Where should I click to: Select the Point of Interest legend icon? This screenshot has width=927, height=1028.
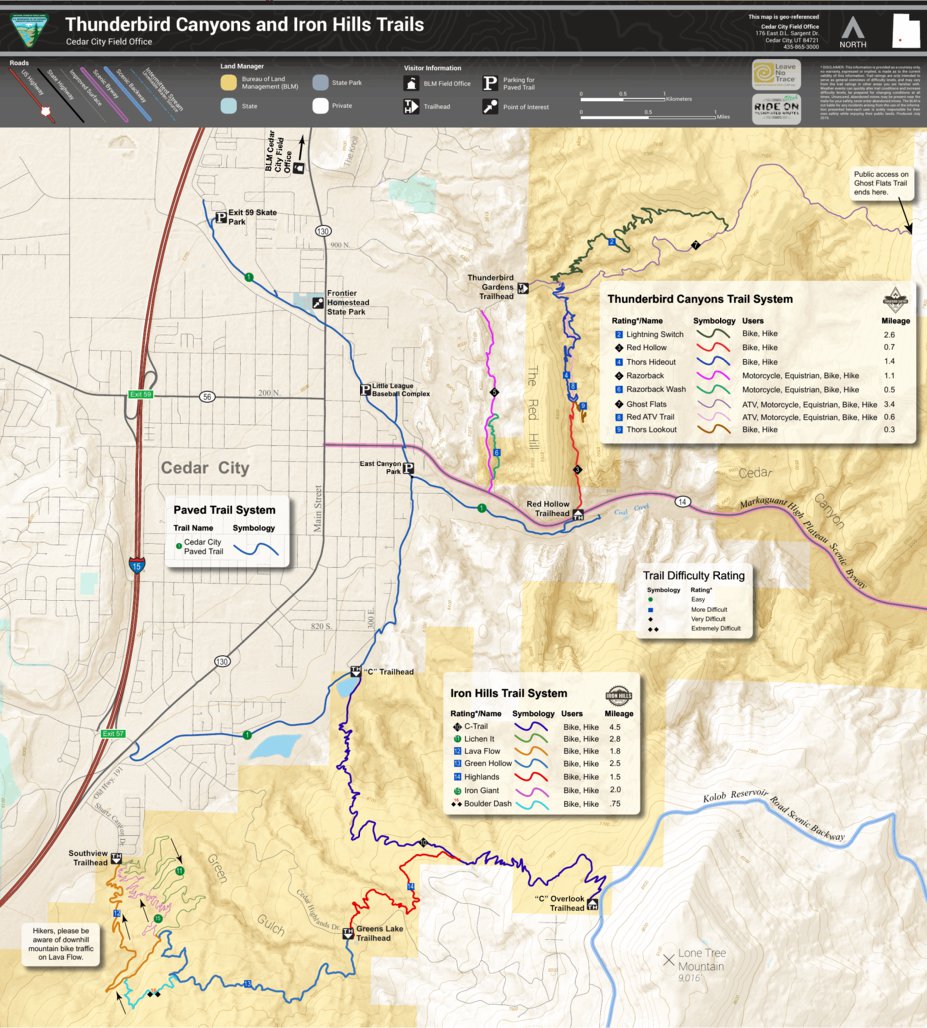490,106
